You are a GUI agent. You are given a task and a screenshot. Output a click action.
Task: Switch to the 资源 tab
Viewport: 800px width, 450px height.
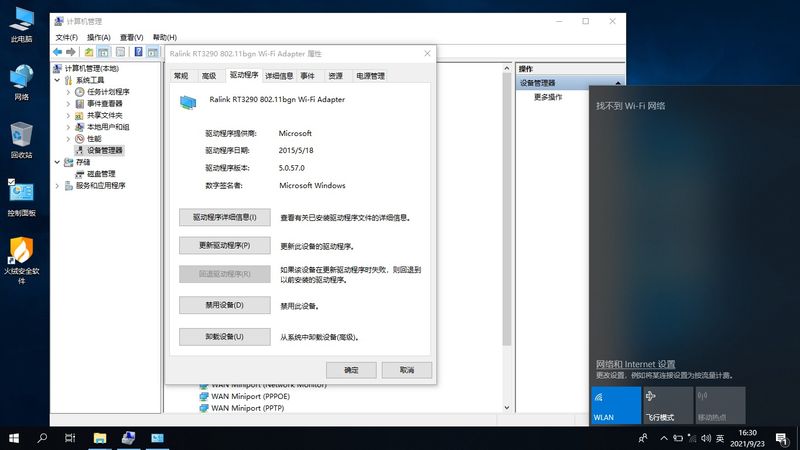[335, 76]
